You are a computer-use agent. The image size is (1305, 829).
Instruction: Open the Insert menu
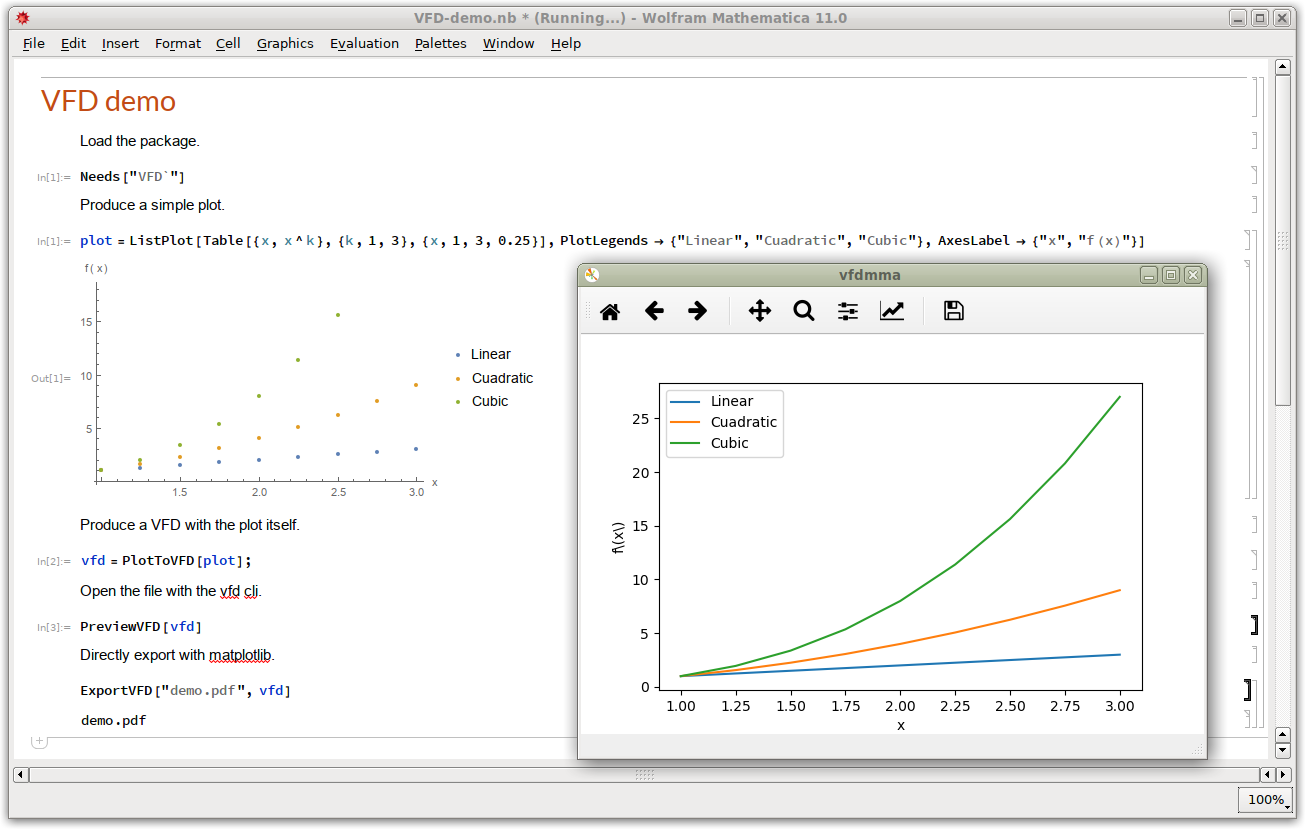(x=120, y=43)
